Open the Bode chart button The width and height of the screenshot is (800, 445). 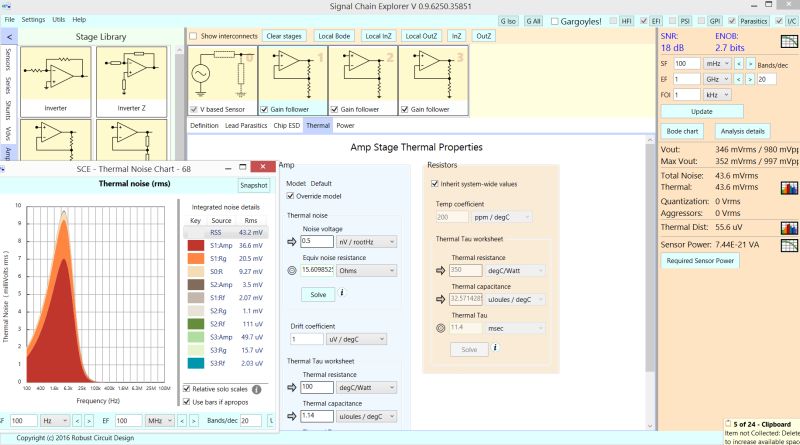point(682,131)
